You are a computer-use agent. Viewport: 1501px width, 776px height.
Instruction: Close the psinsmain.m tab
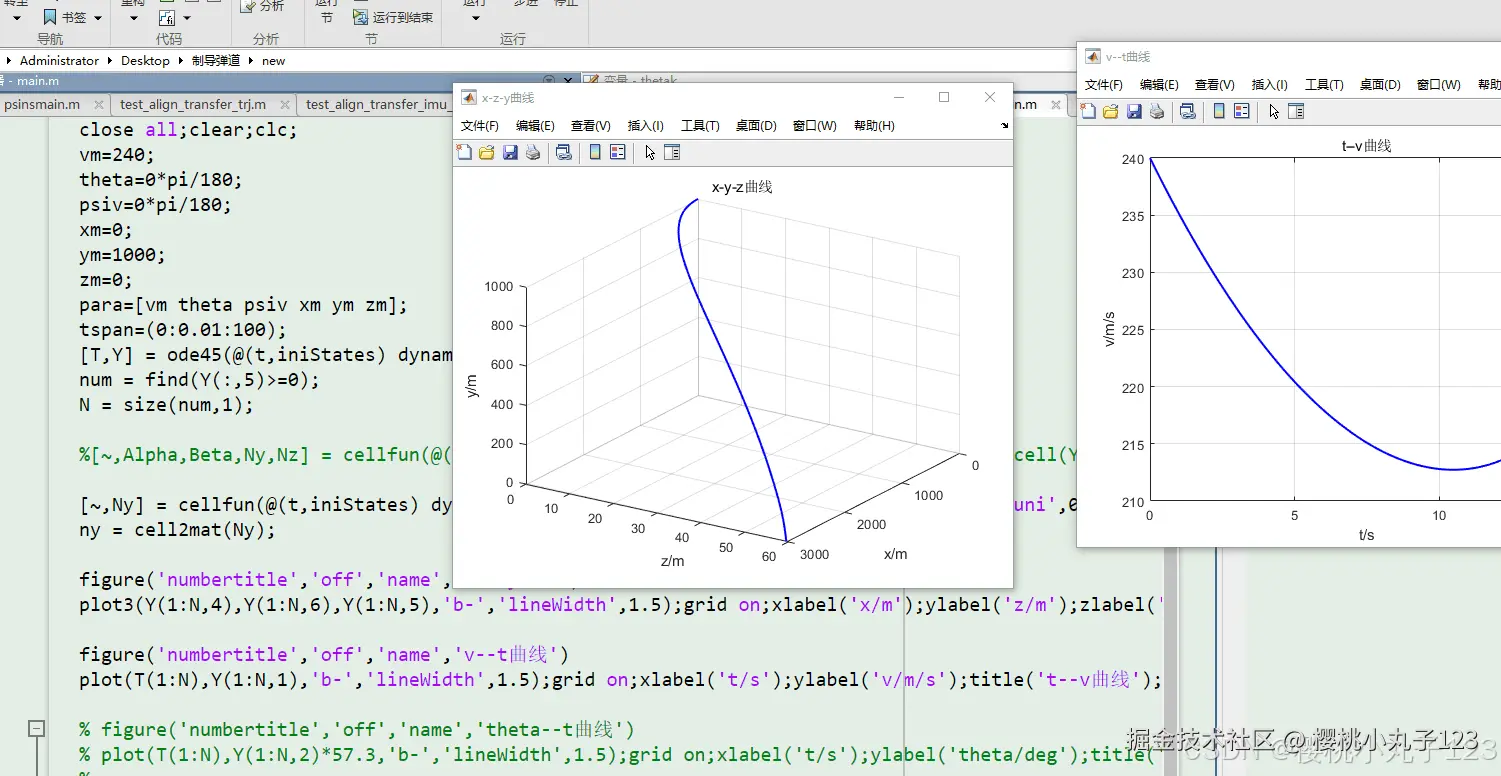click(99, 104)
